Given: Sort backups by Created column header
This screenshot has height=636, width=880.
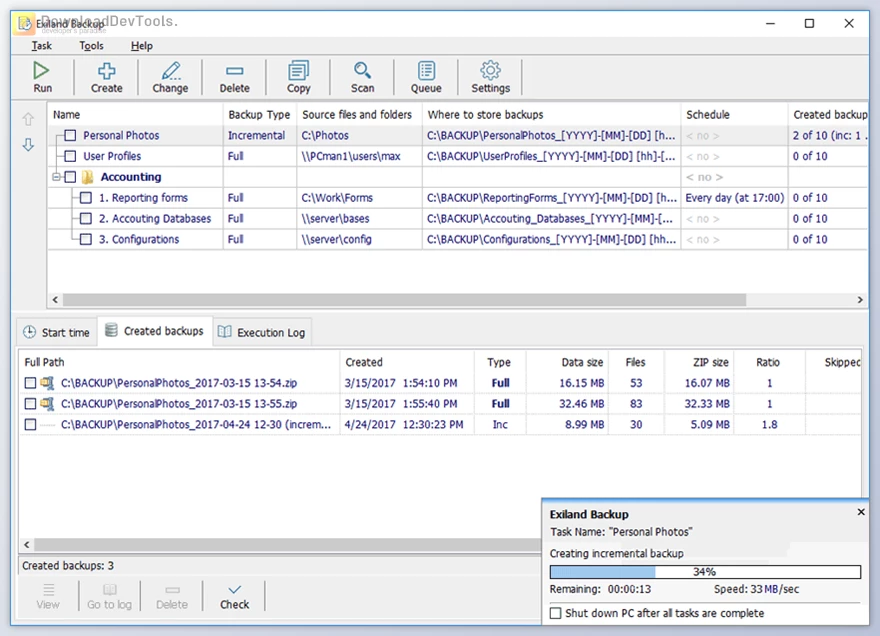Looking at the screenshot, I should click(407, 362).
